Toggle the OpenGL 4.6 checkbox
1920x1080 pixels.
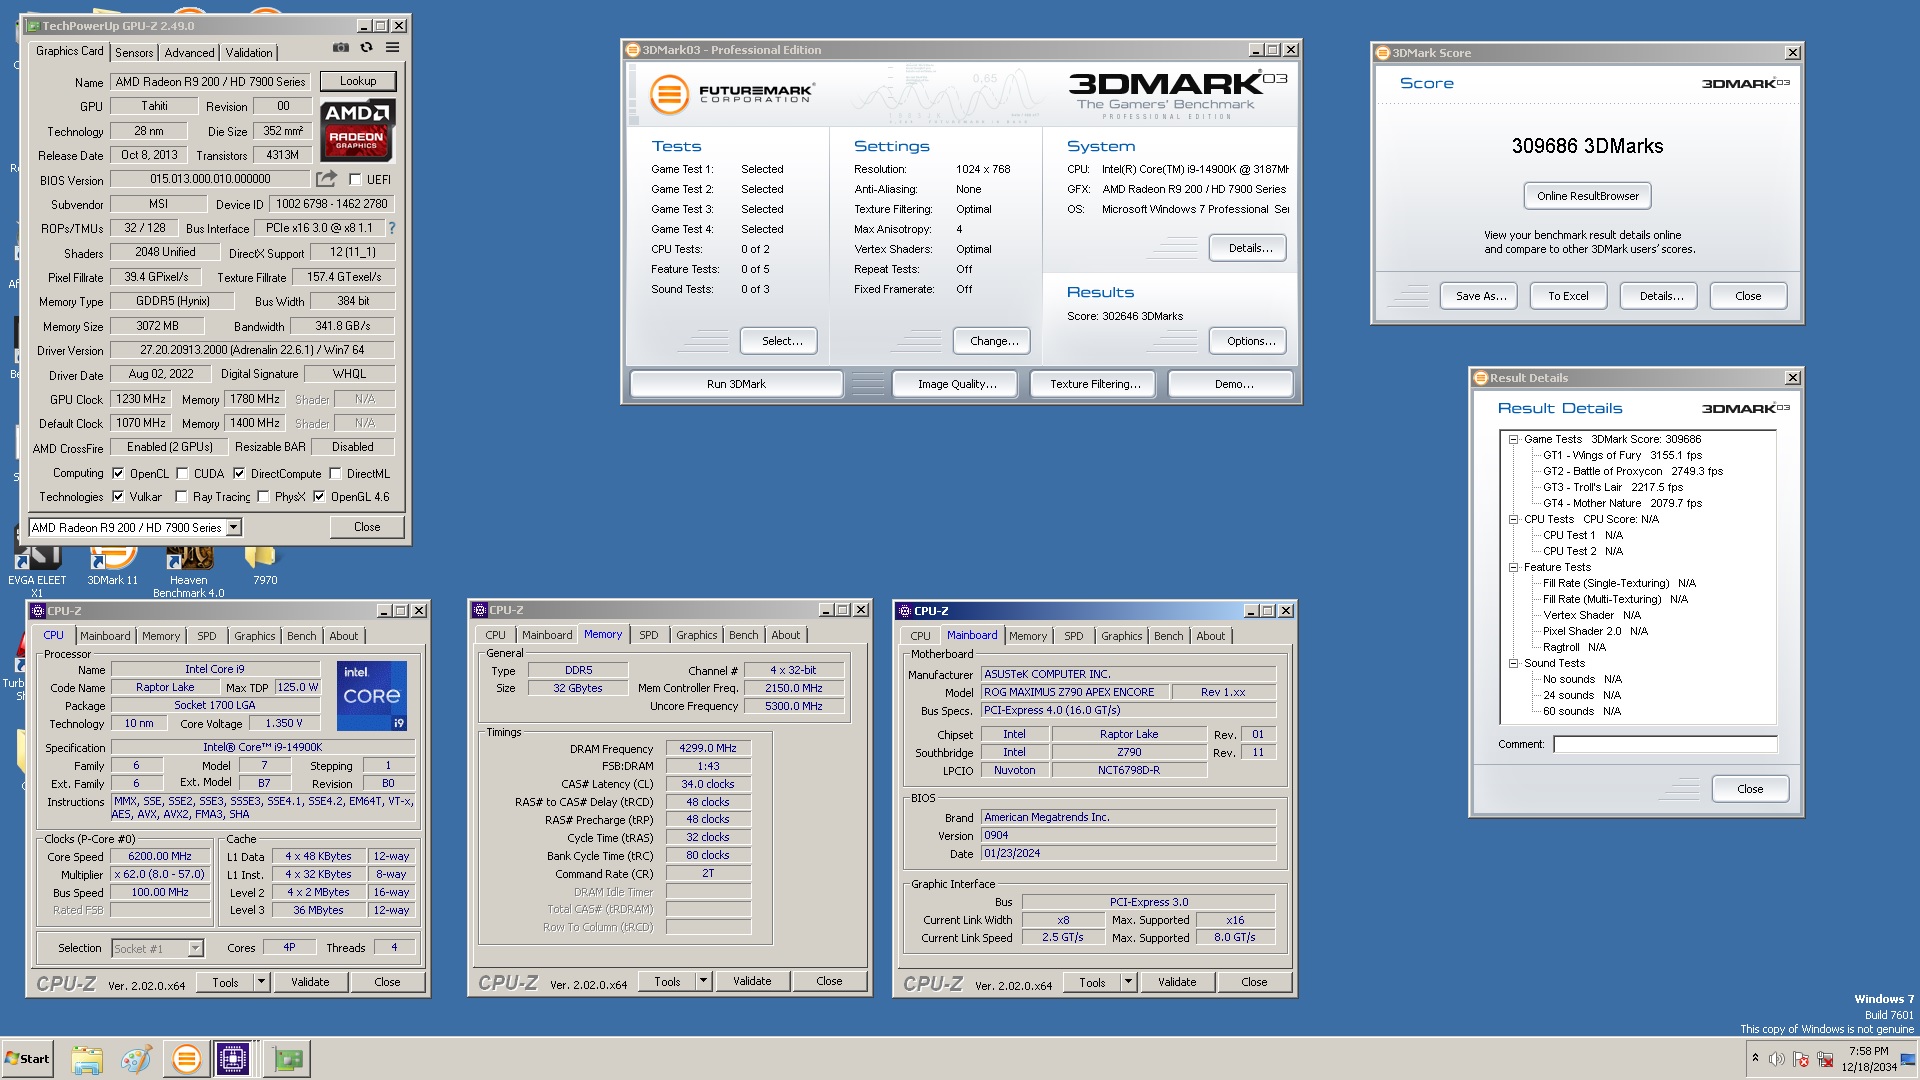(319, 497)
